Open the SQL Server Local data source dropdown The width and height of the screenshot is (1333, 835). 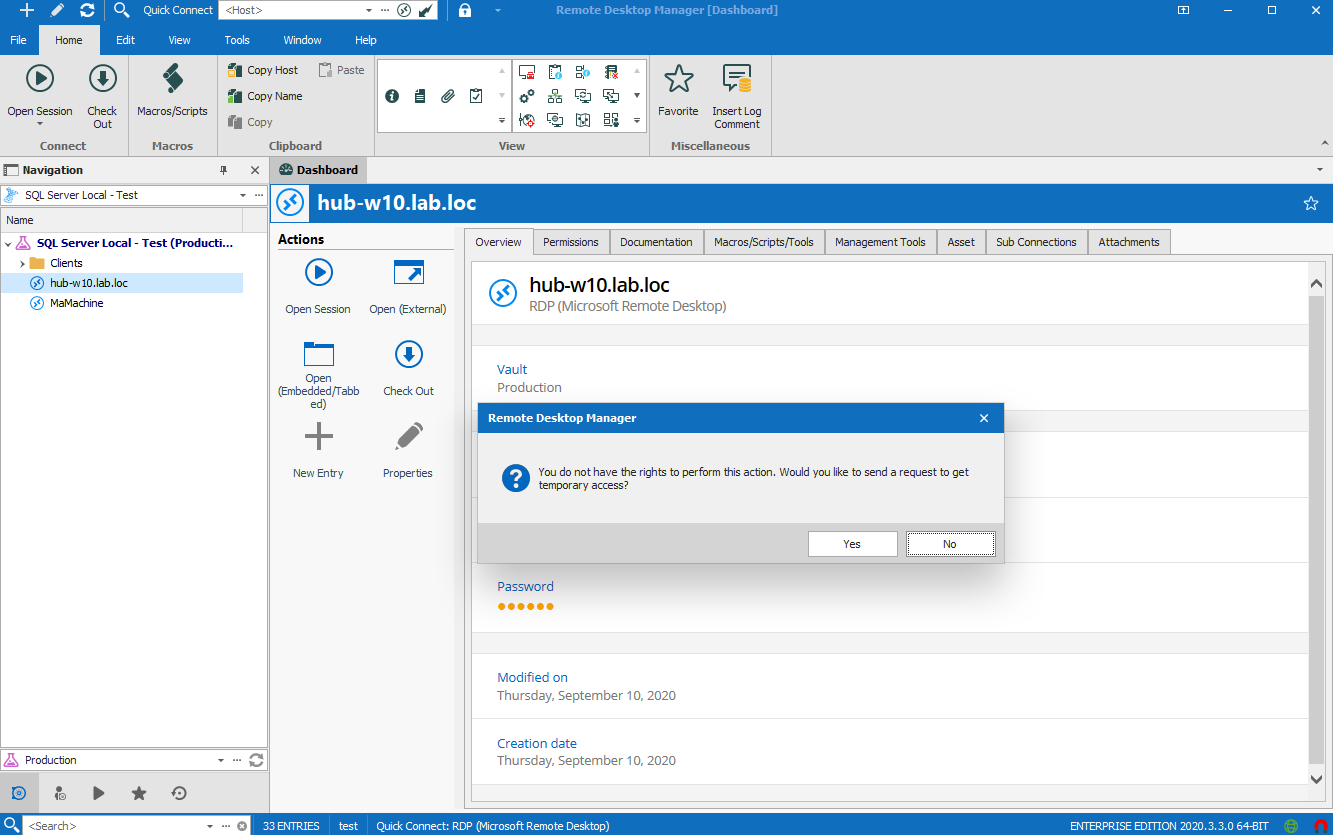point(243,195)
